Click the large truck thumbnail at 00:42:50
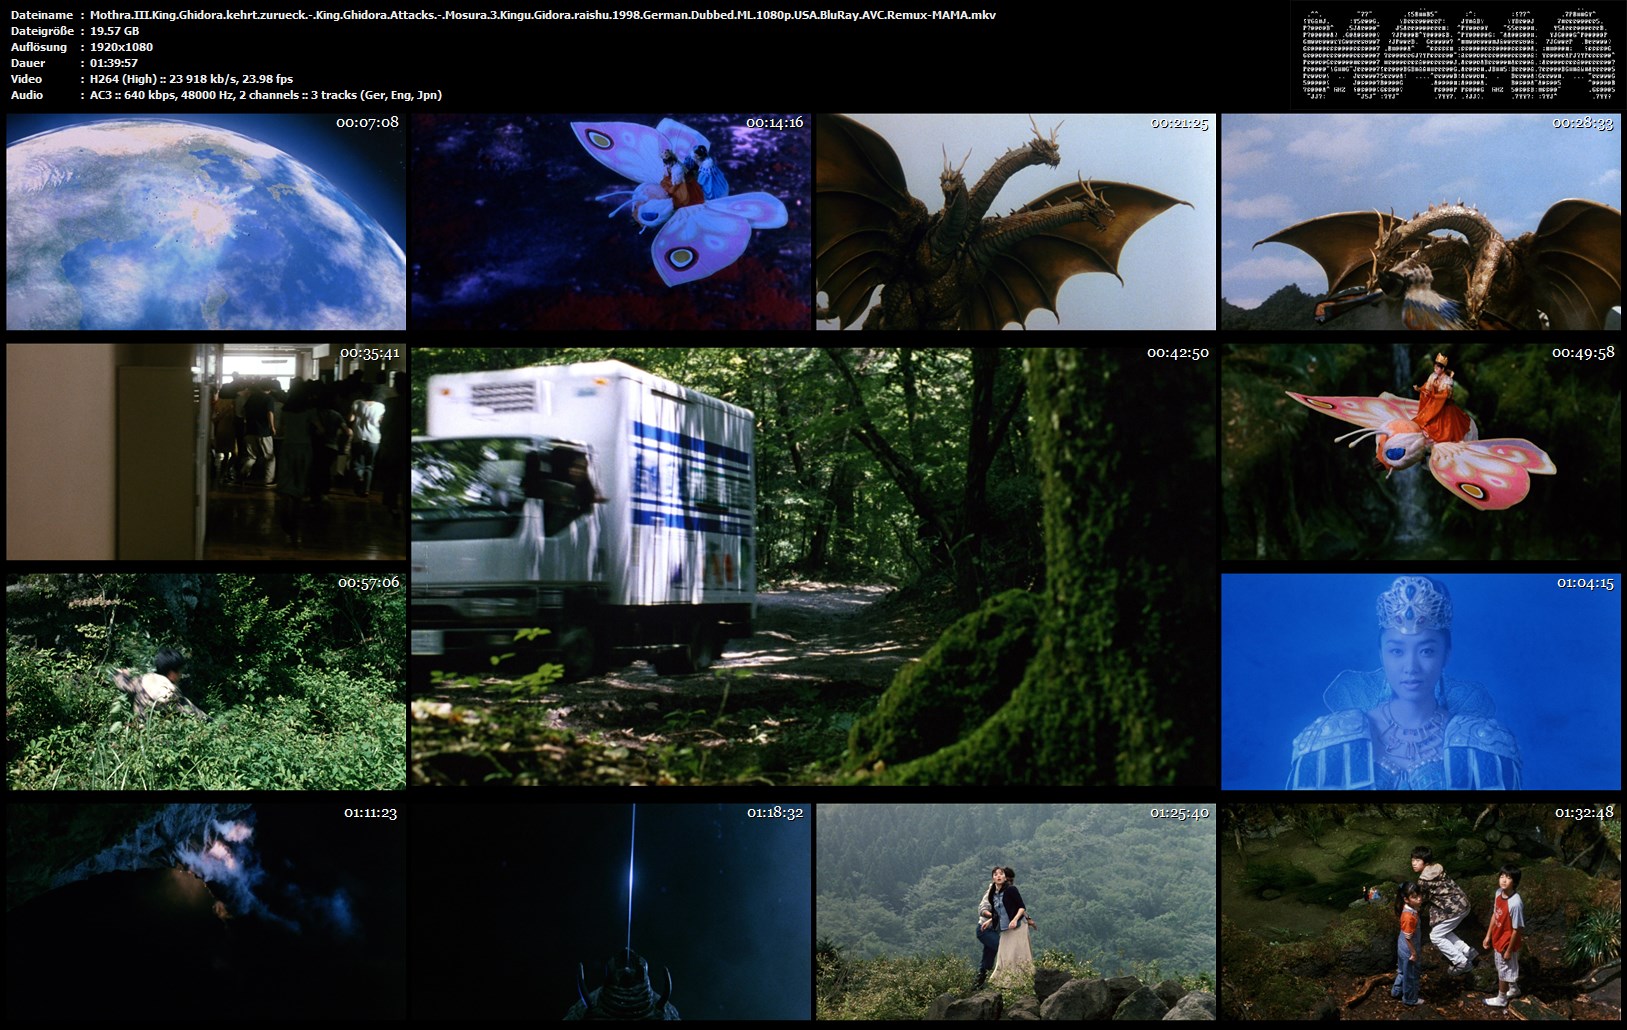This screenshot has height=1030, width=1627. (x=814, y=567)
